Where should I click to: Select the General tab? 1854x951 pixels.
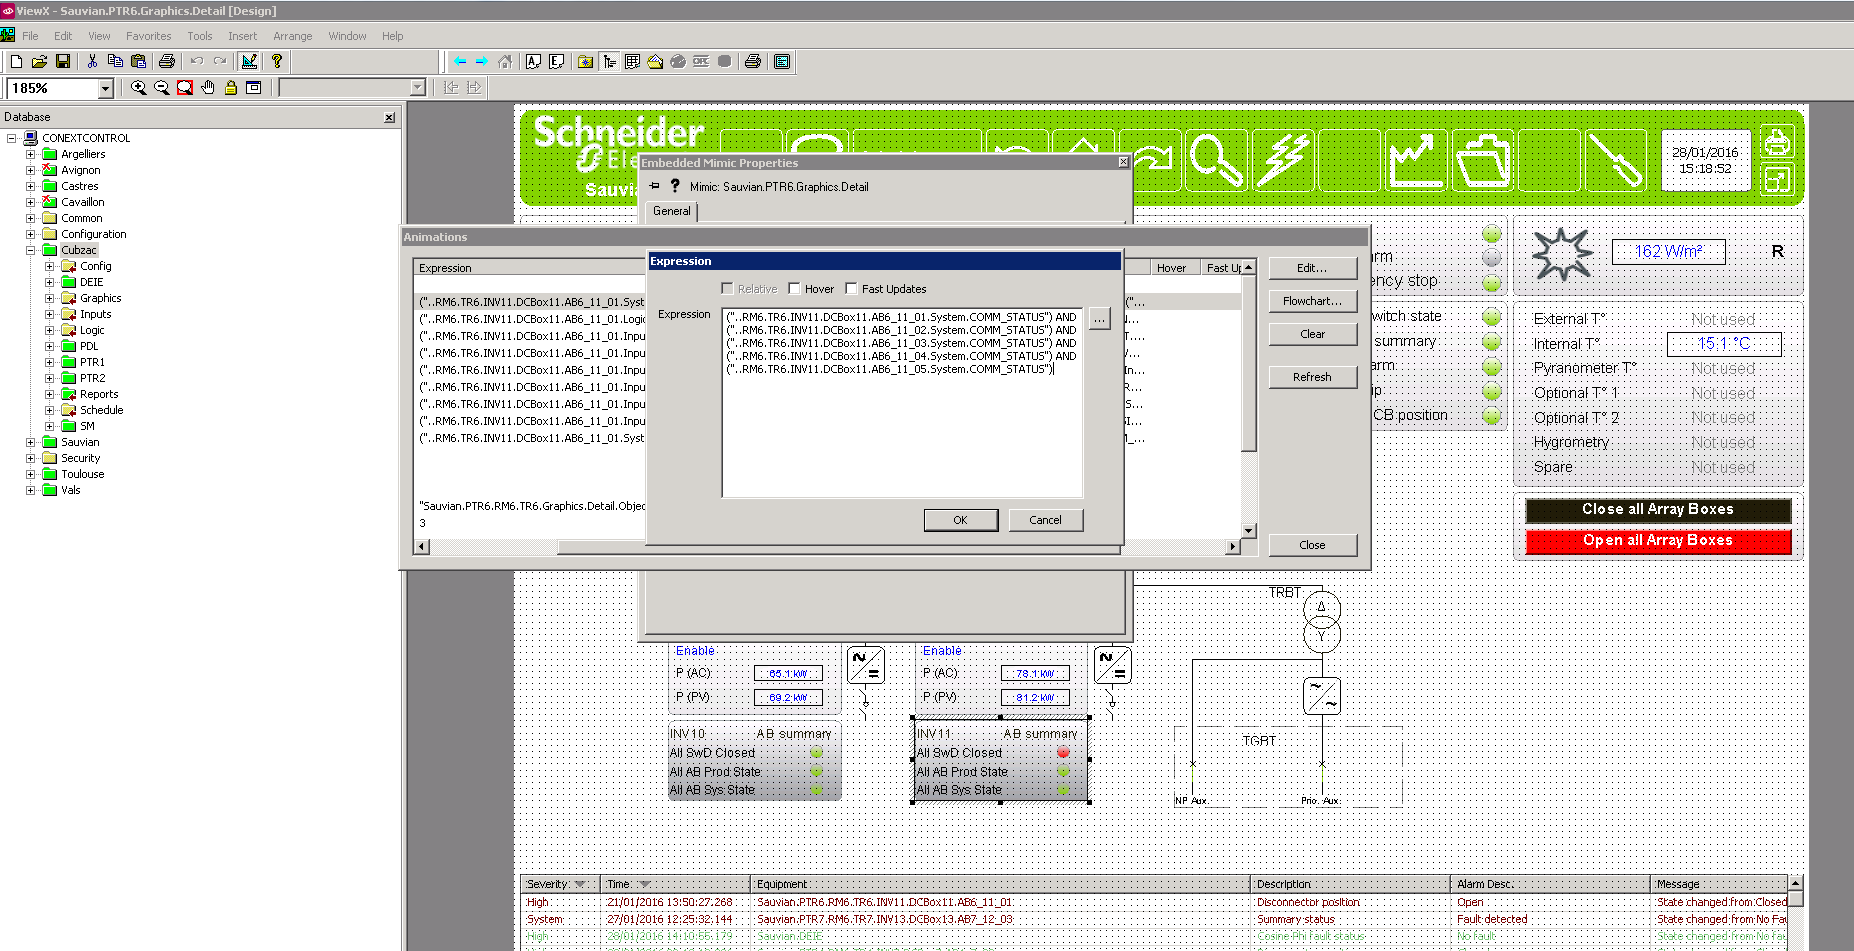tap(671, 211)
